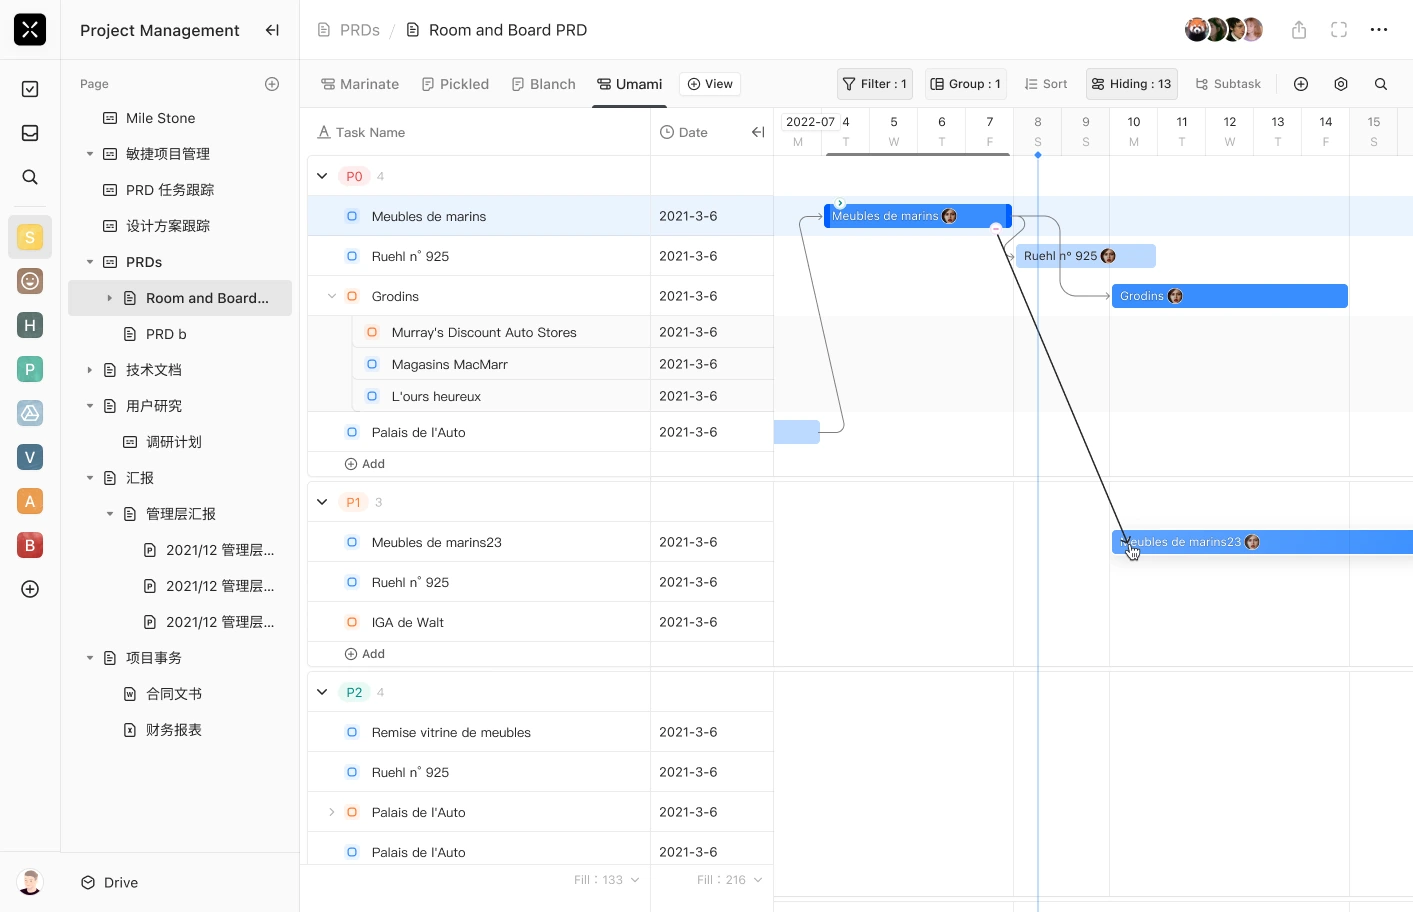Viewport: 1413px width, 912px height.
Task: Toggle status circle of Grodins task
Action: click(x=352, y=296)
